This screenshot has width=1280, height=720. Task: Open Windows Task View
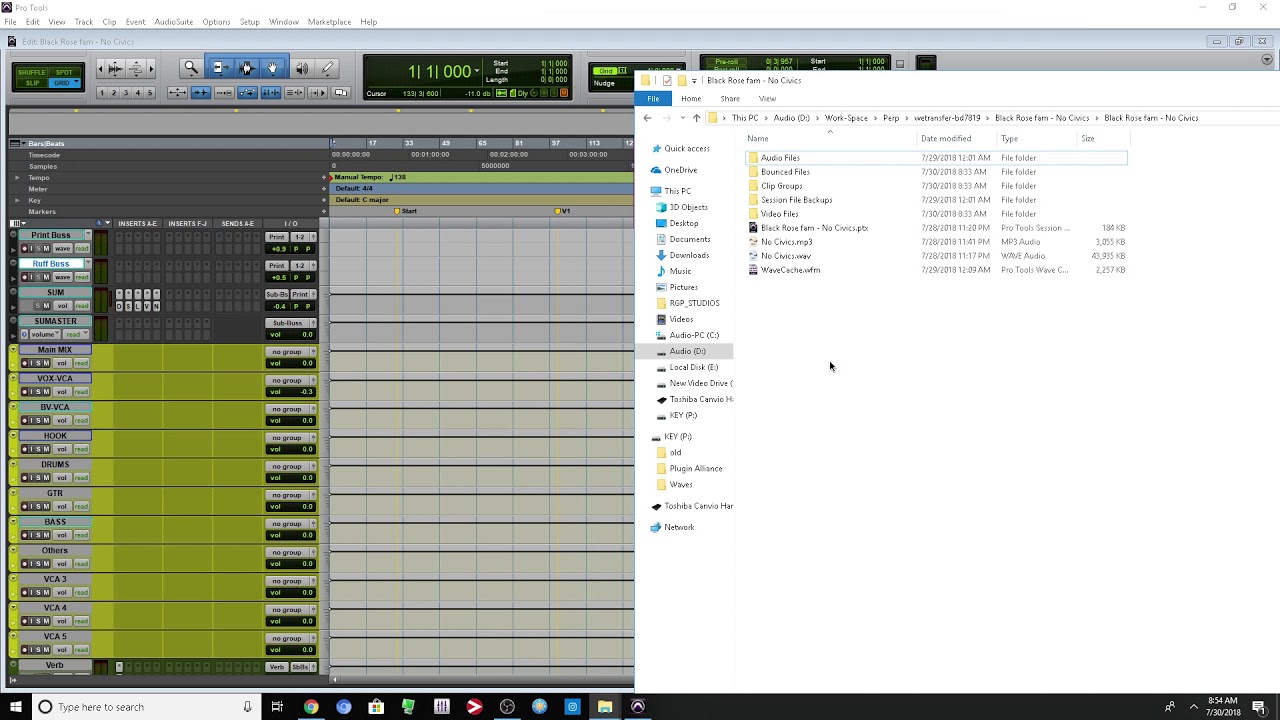coord(277,707)
